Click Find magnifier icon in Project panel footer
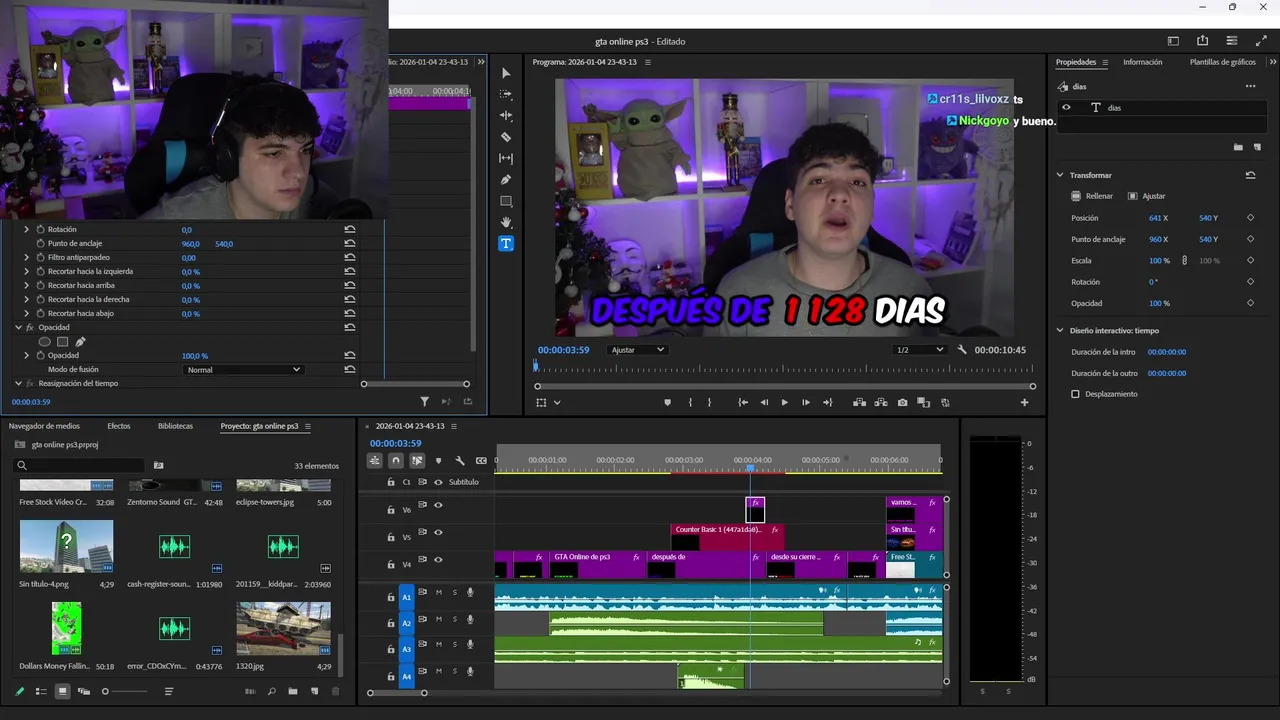Image resolution: width=1280 pixels, height=720 pixels. (x=272, y=691)
